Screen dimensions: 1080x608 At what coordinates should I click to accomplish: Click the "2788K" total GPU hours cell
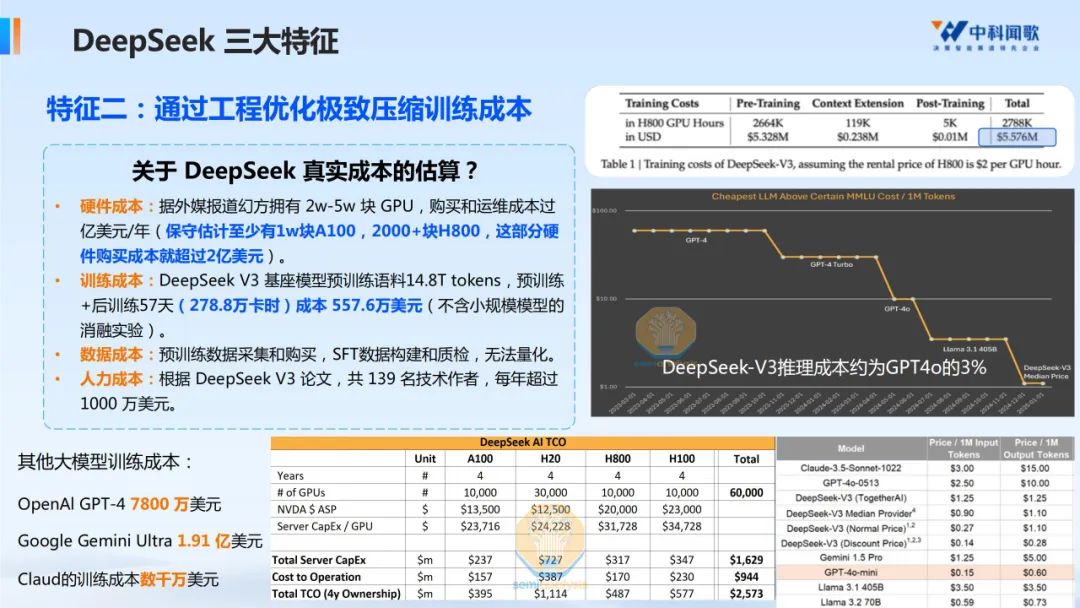1017,123
